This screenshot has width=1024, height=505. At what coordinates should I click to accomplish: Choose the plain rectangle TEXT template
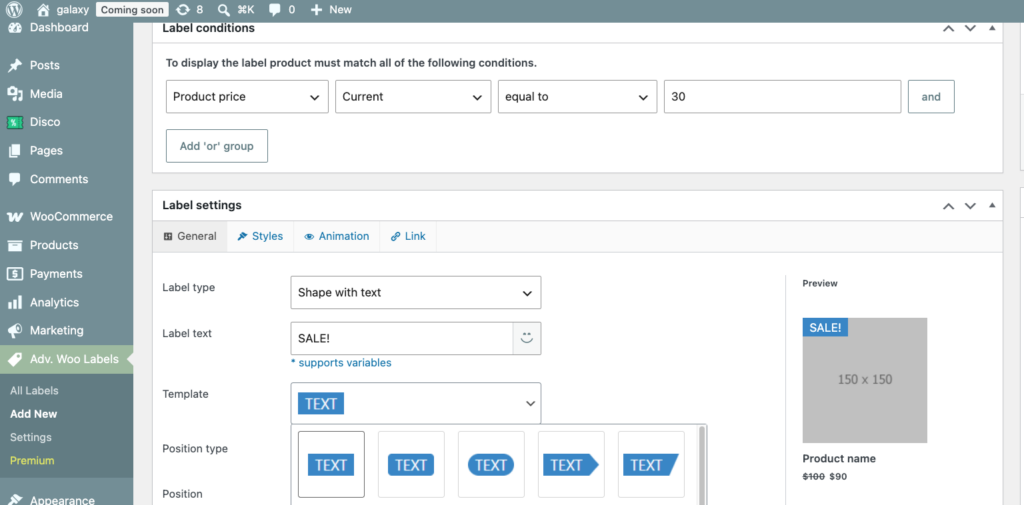point(331,464)
